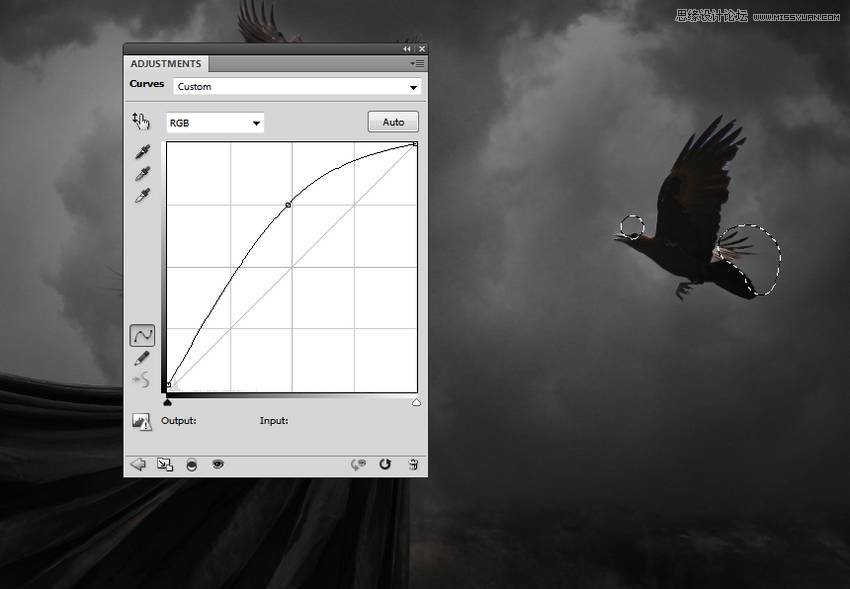The width and height of the screenshot is (850, 589).
Task: Enable edit points curve mode
Action: click(x=142, y=336)
